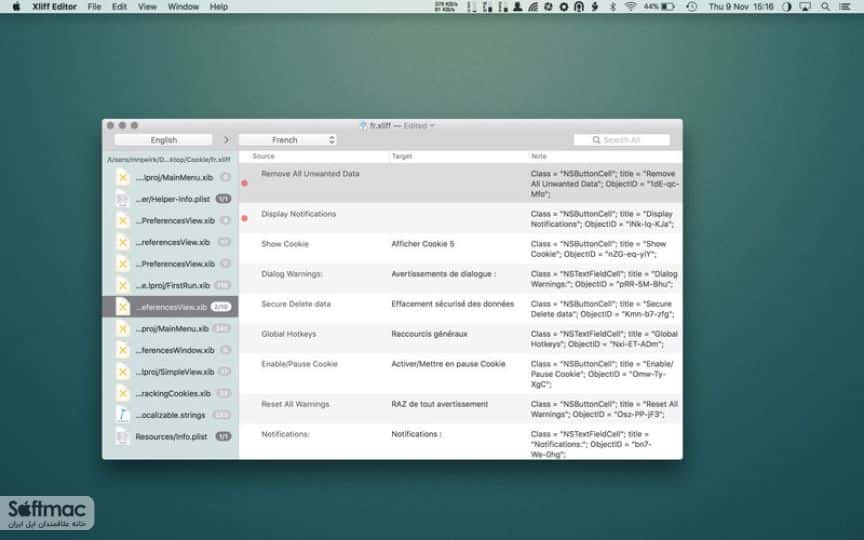Image resolution: width=864 pixels, height=540 pixels.
Task: Select source text Notifications:
Action: [x=285, y=434]
